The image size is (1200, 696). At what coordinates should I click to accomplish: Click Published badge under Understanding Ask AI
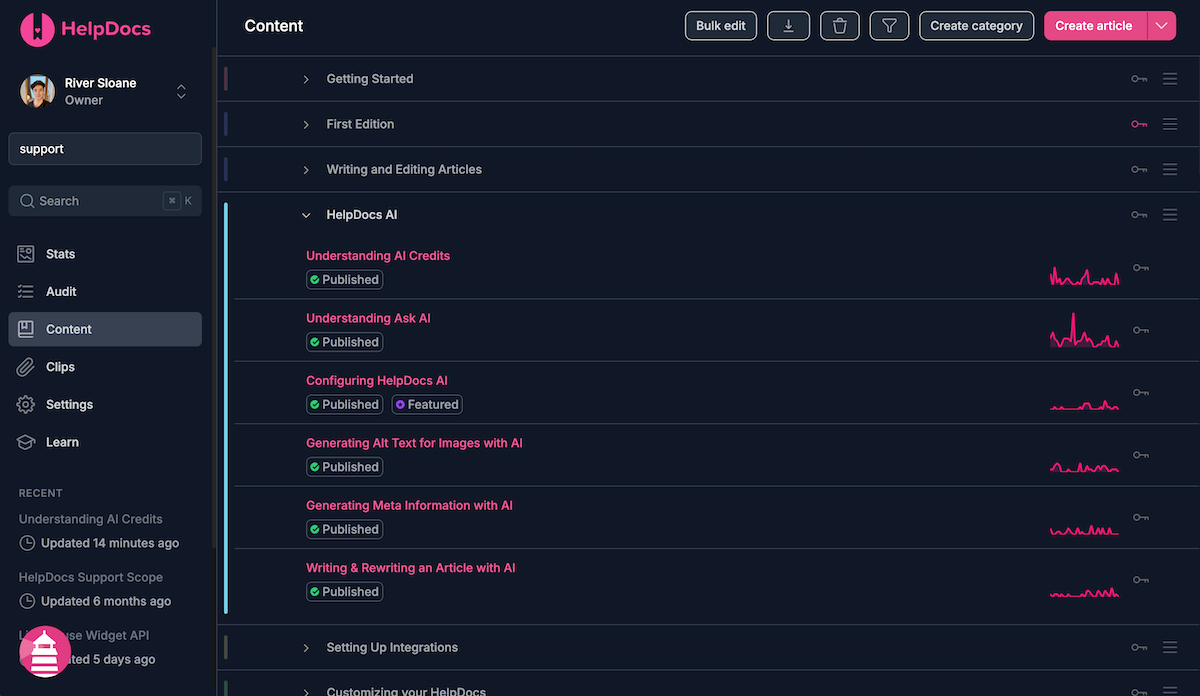345,342
